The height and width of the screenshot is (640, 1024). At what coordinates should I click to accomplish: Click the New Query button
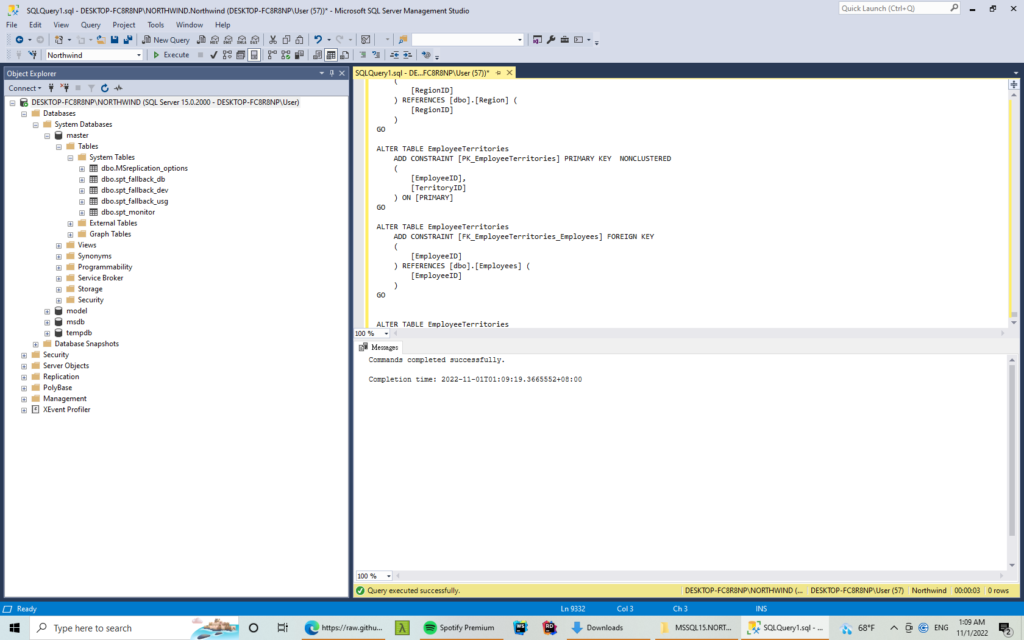[x=166, y=40]
